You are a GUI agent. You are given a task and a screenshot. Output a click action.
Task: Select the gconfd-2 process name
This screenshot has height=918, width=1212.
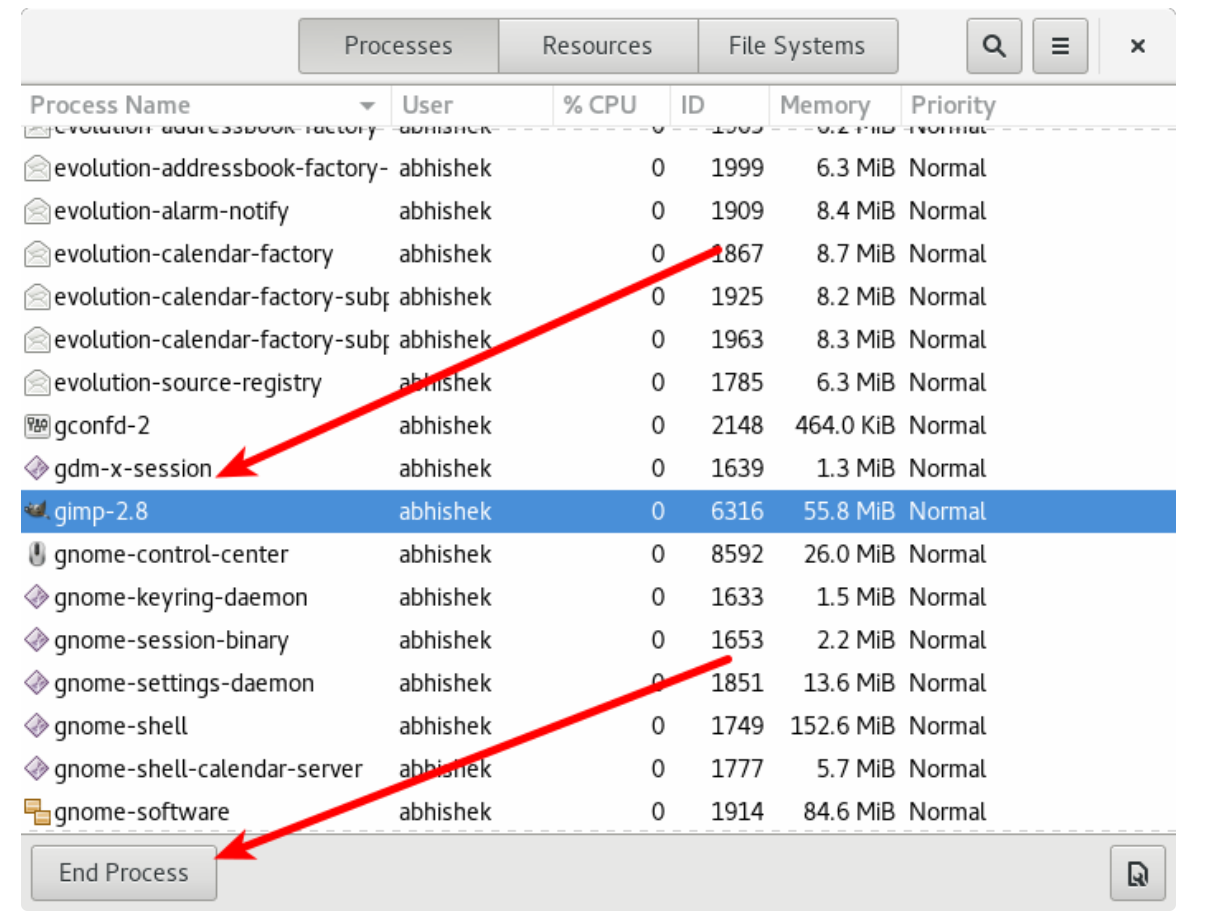[x=102, y=426]
